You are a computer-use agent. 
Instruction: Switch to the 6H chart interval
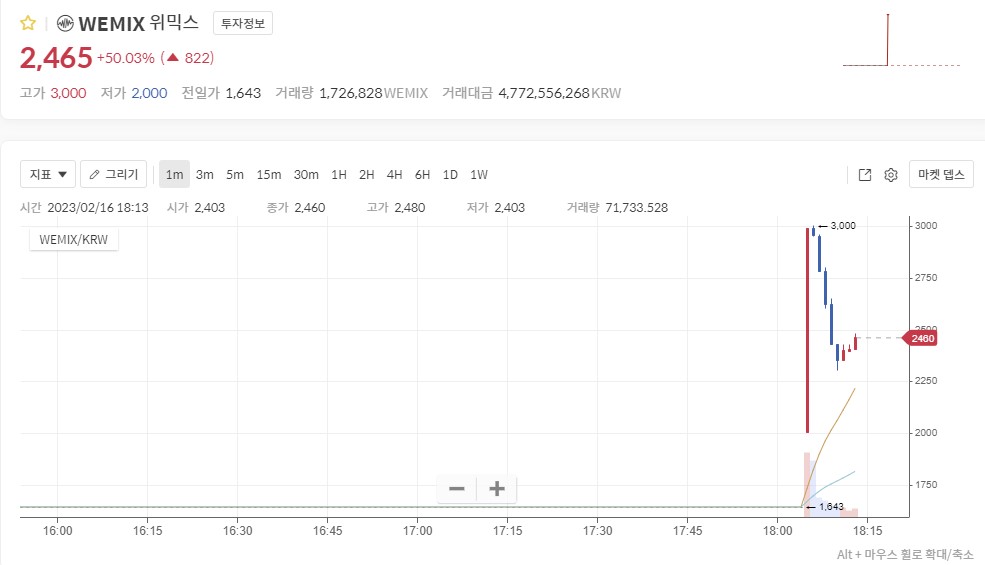pos(422,175)
